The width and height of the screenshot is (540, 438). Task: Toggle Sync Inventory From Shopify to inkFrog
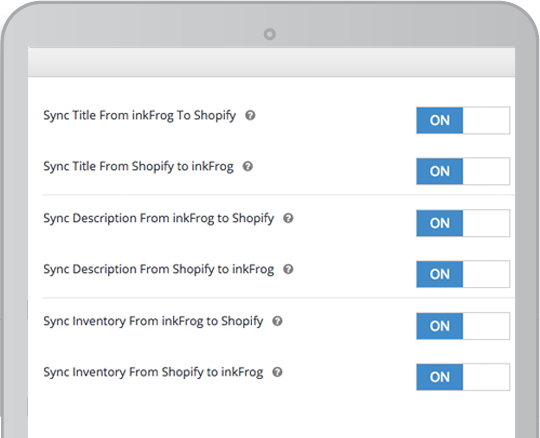(463, 377)
